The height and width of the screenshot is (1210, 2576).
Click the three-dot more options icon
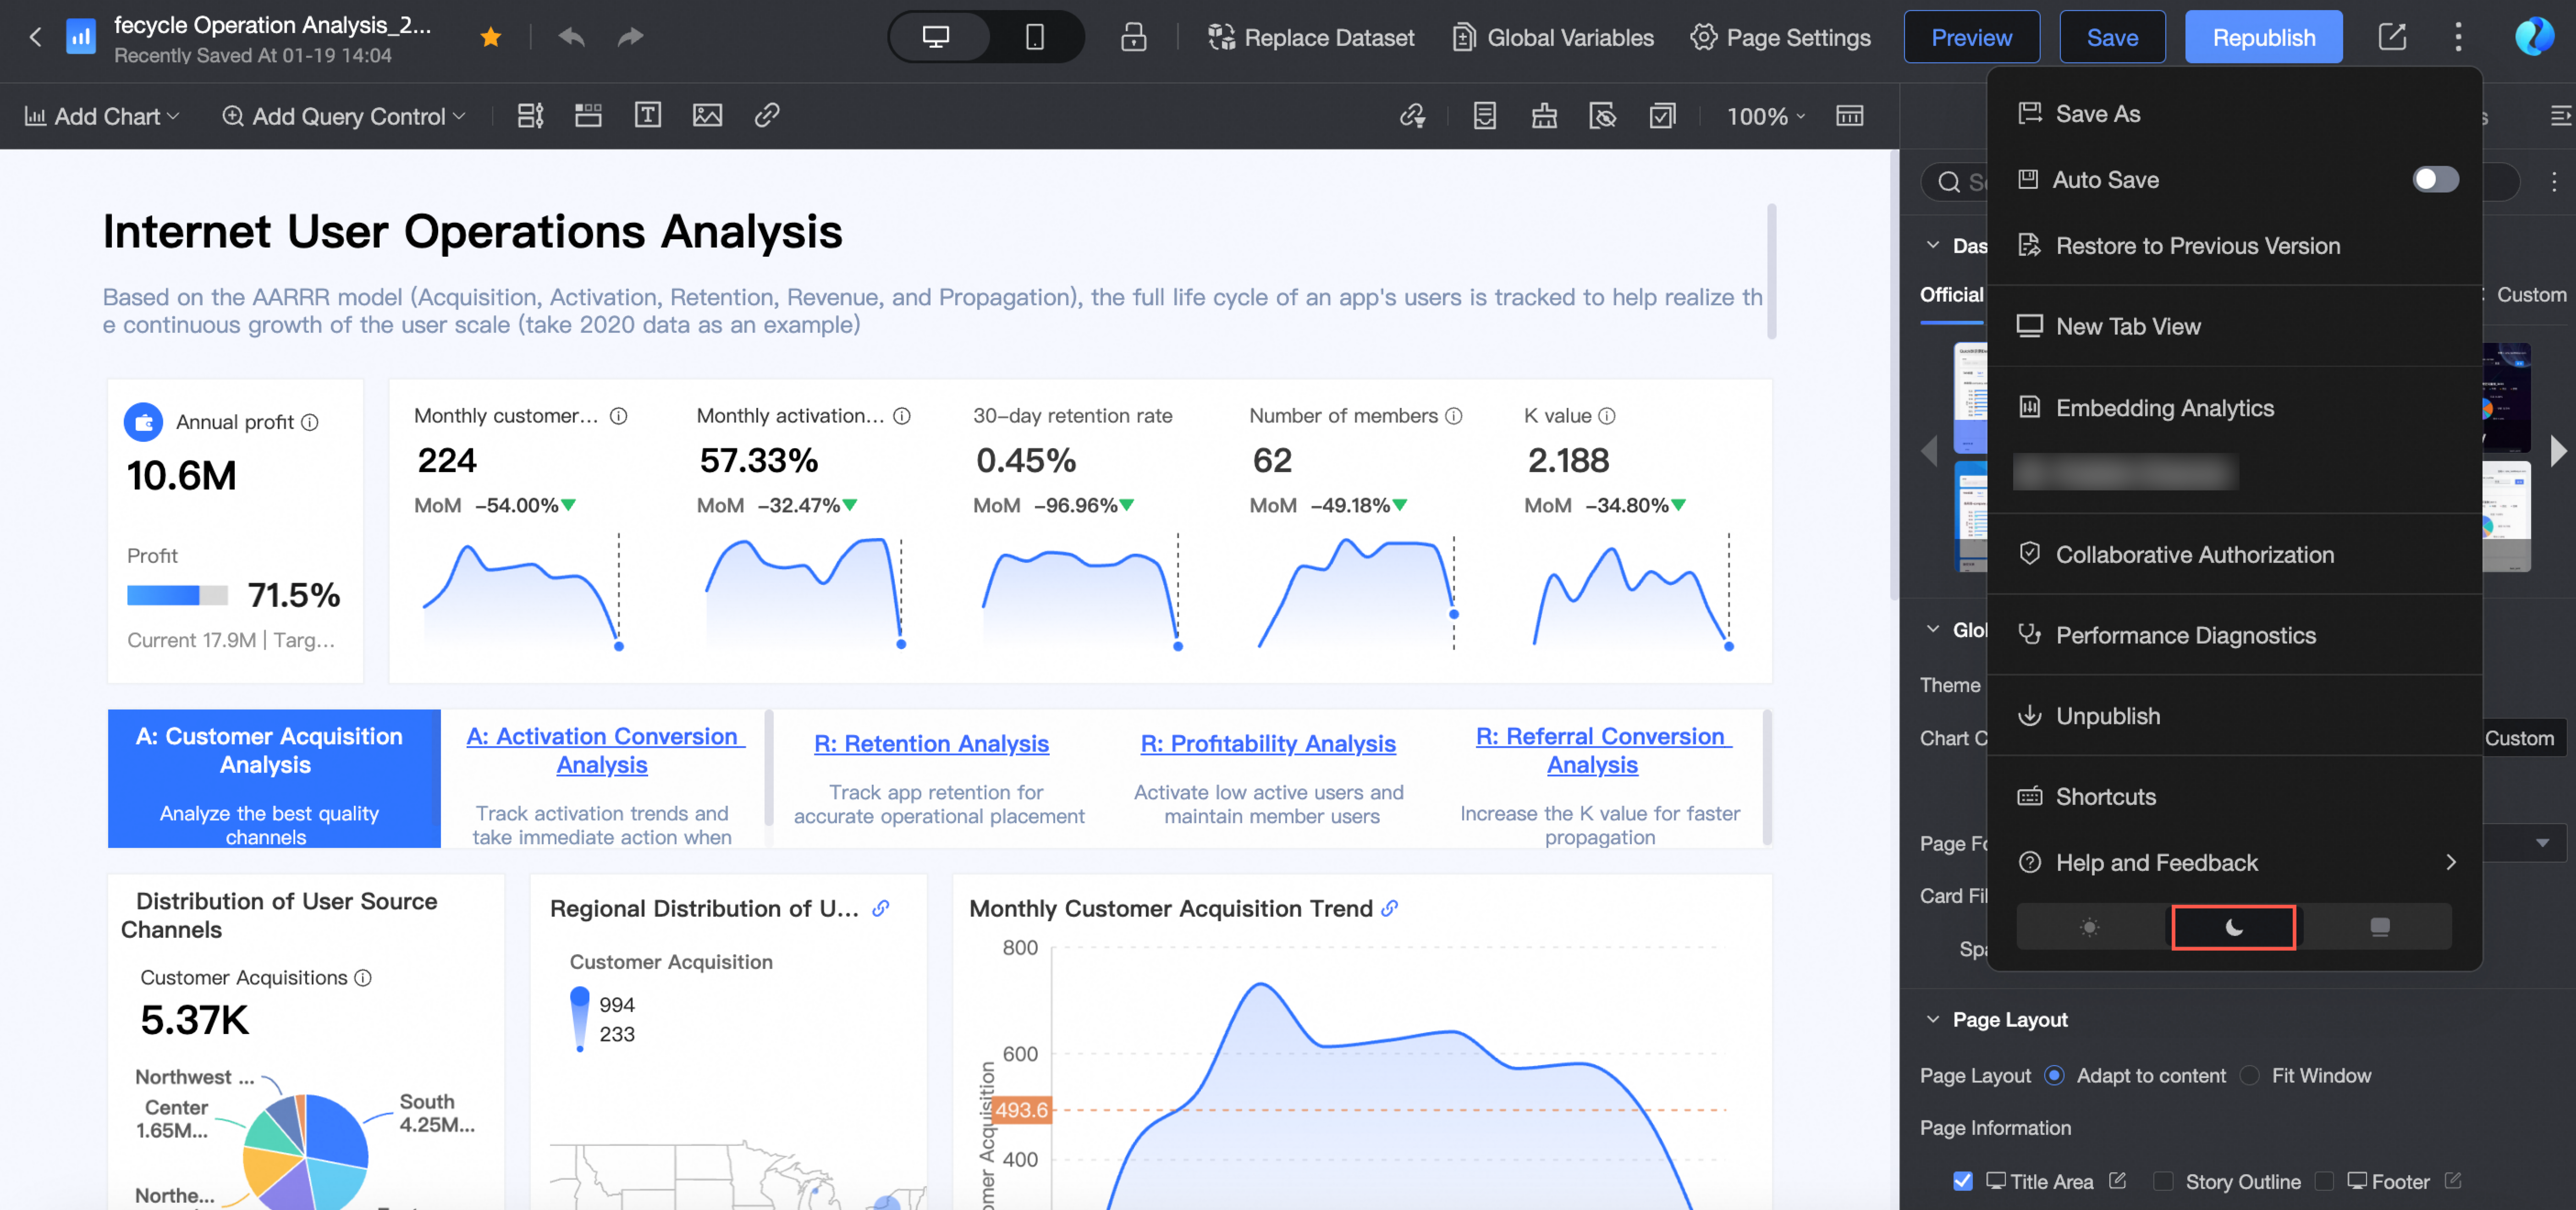point(2458,37)
